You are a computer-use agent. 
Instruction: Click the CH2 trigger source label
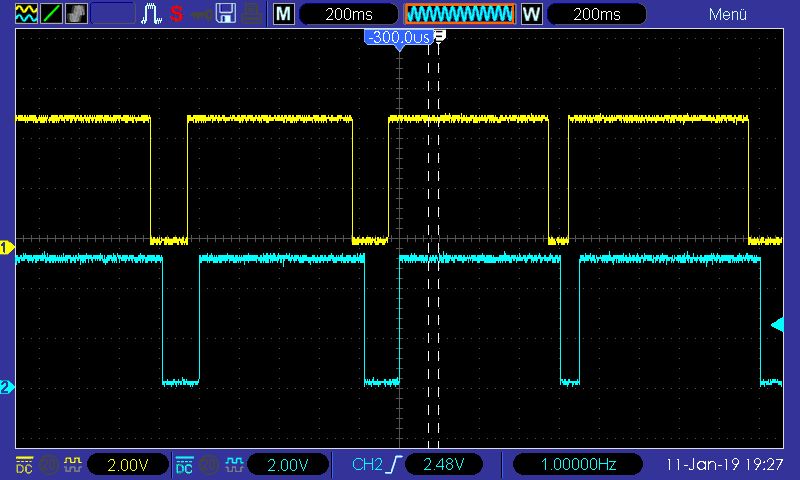tap(367, 464)
